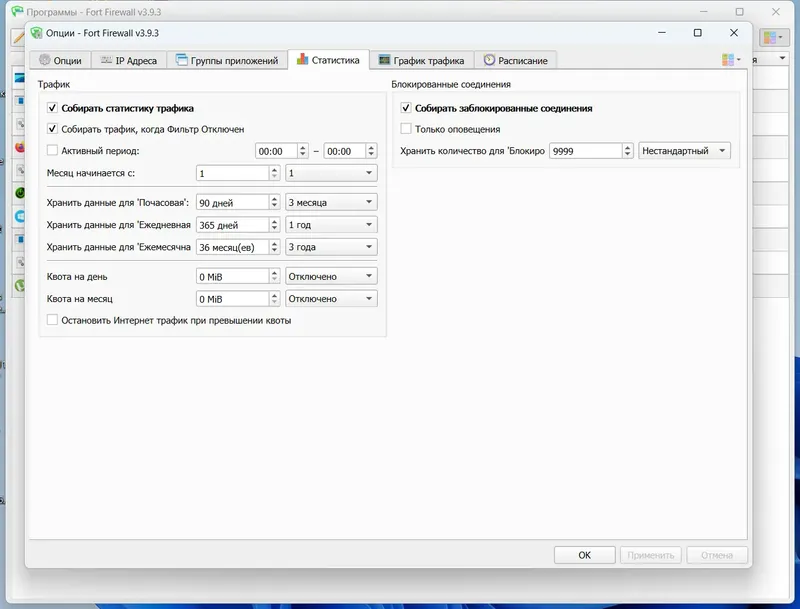The width and height of the screenshot is (800, 609).
Task: Click the end time spinner arrows
Action: (x=371, y=151)
